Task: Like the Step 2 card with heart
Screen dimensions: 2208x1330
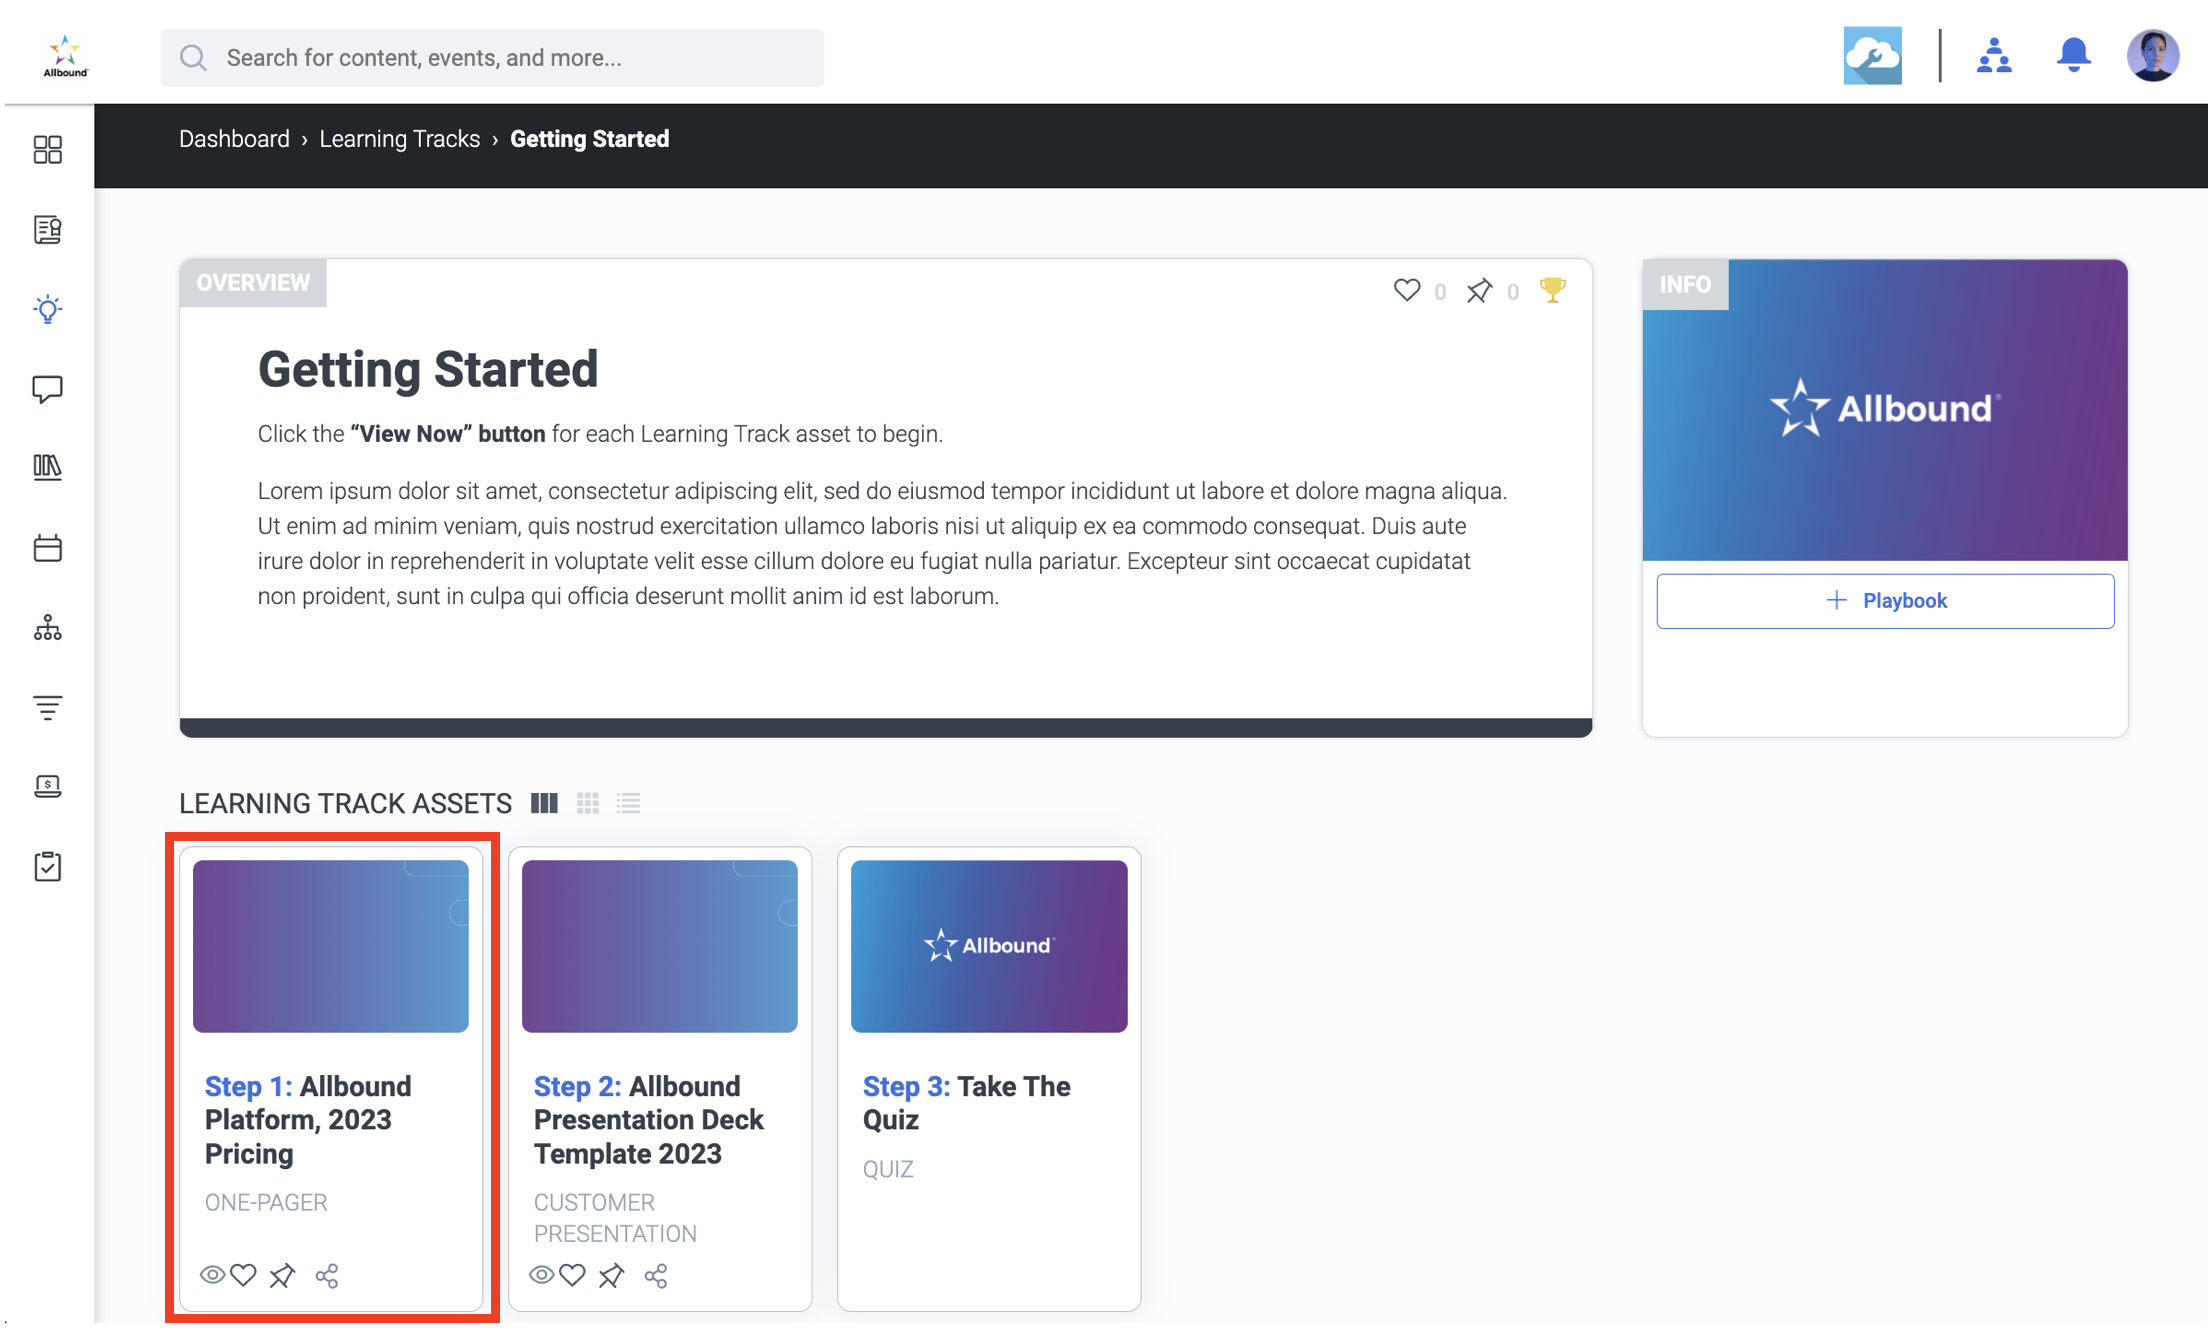Action: [572, 1275]
